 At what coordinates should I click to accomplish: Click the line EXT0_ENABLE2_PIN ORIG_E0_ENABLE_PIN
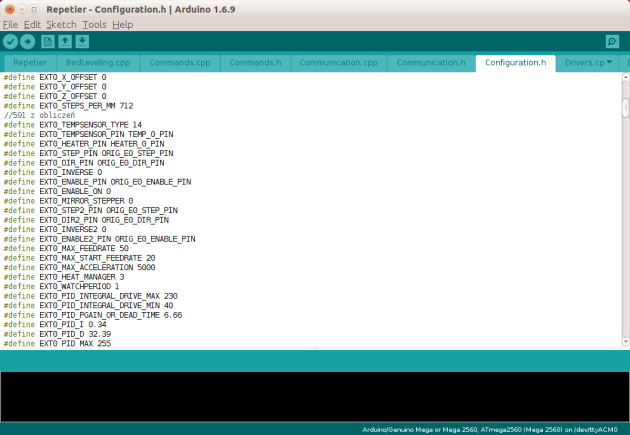click(100, 239)
